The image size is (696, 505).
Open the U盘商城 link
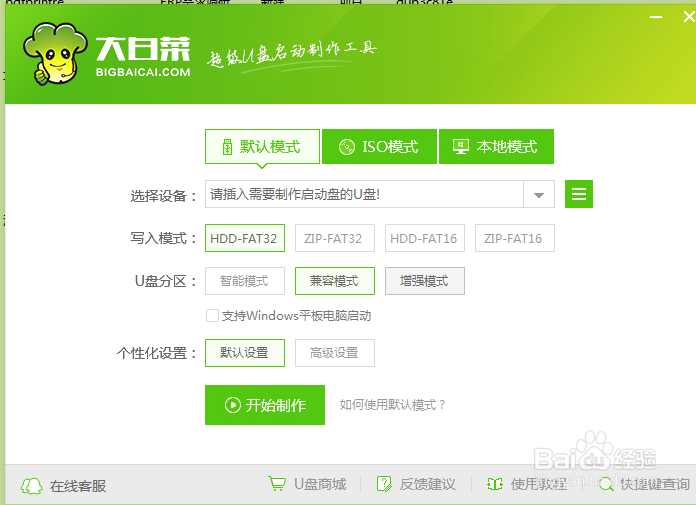click(320, 484)
